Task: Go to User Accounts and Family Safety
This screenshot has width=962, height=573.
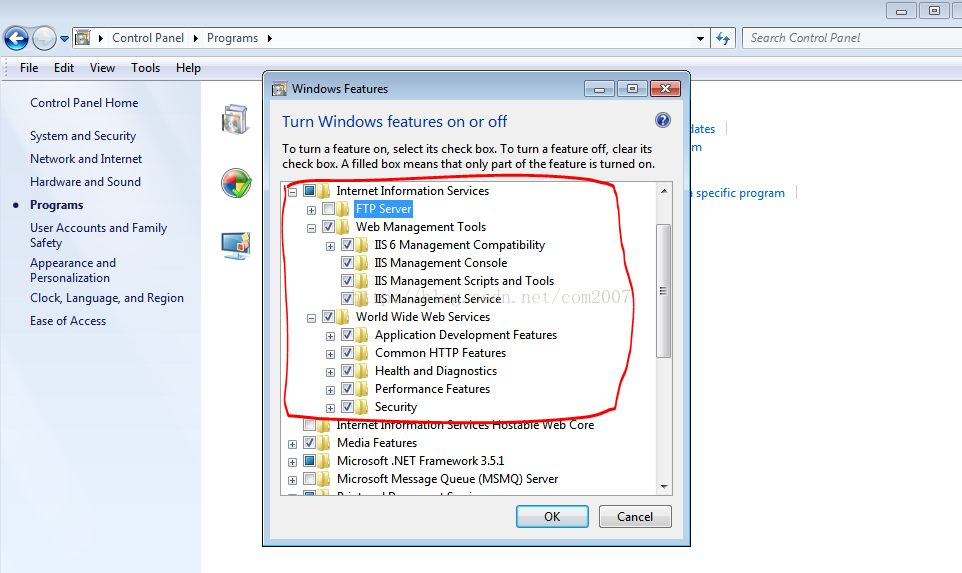Action: (98, 235)
